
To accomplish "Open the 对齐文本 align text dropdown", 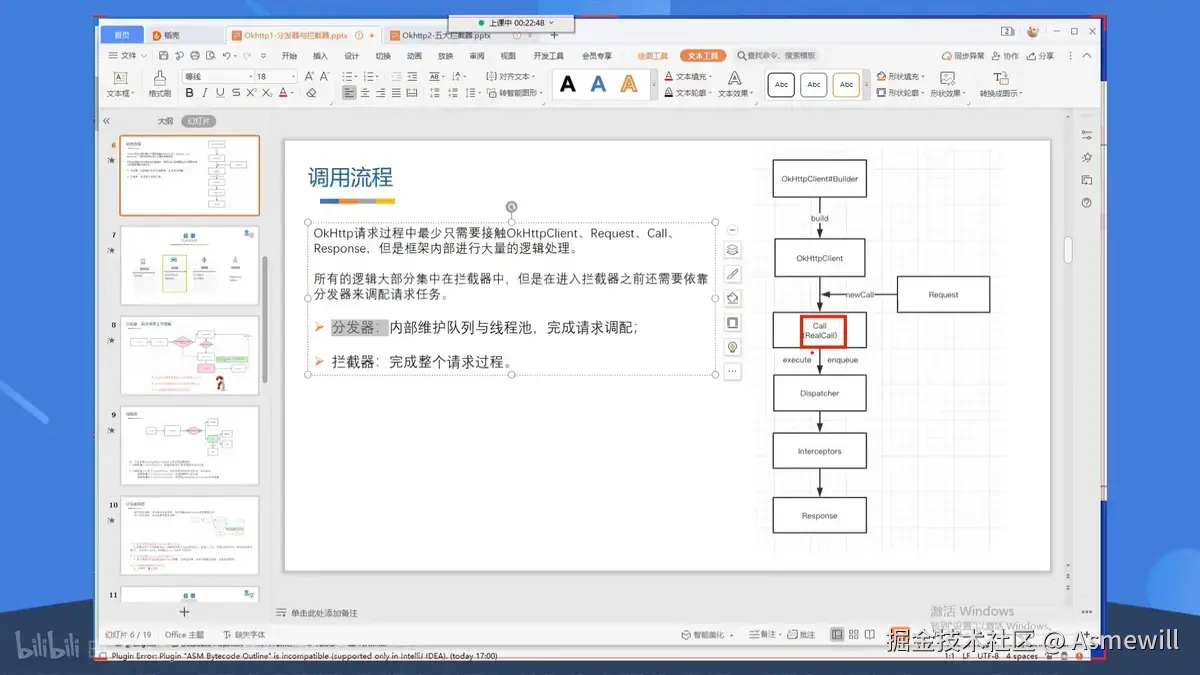I will point(511,76).
